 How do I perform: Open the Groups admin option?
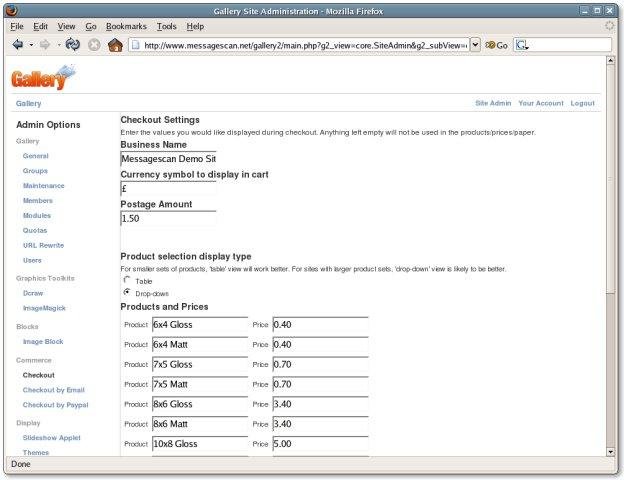(x=35, y=171)
